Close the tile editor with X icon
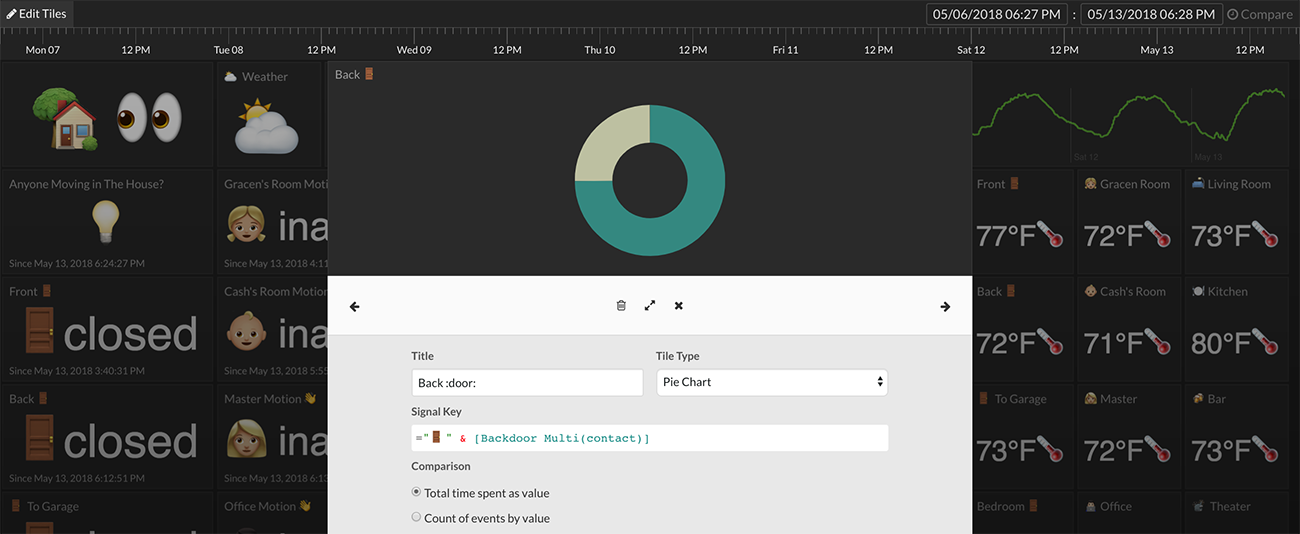This screenshot has height=534, width=1300. [679, 306]
